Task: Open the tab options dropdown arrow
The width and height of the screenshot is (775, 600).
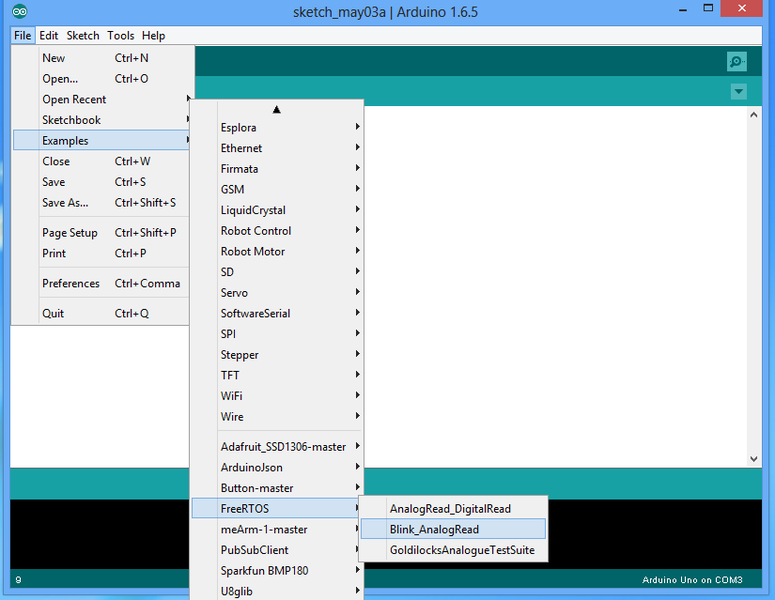Action: [738, 91]
